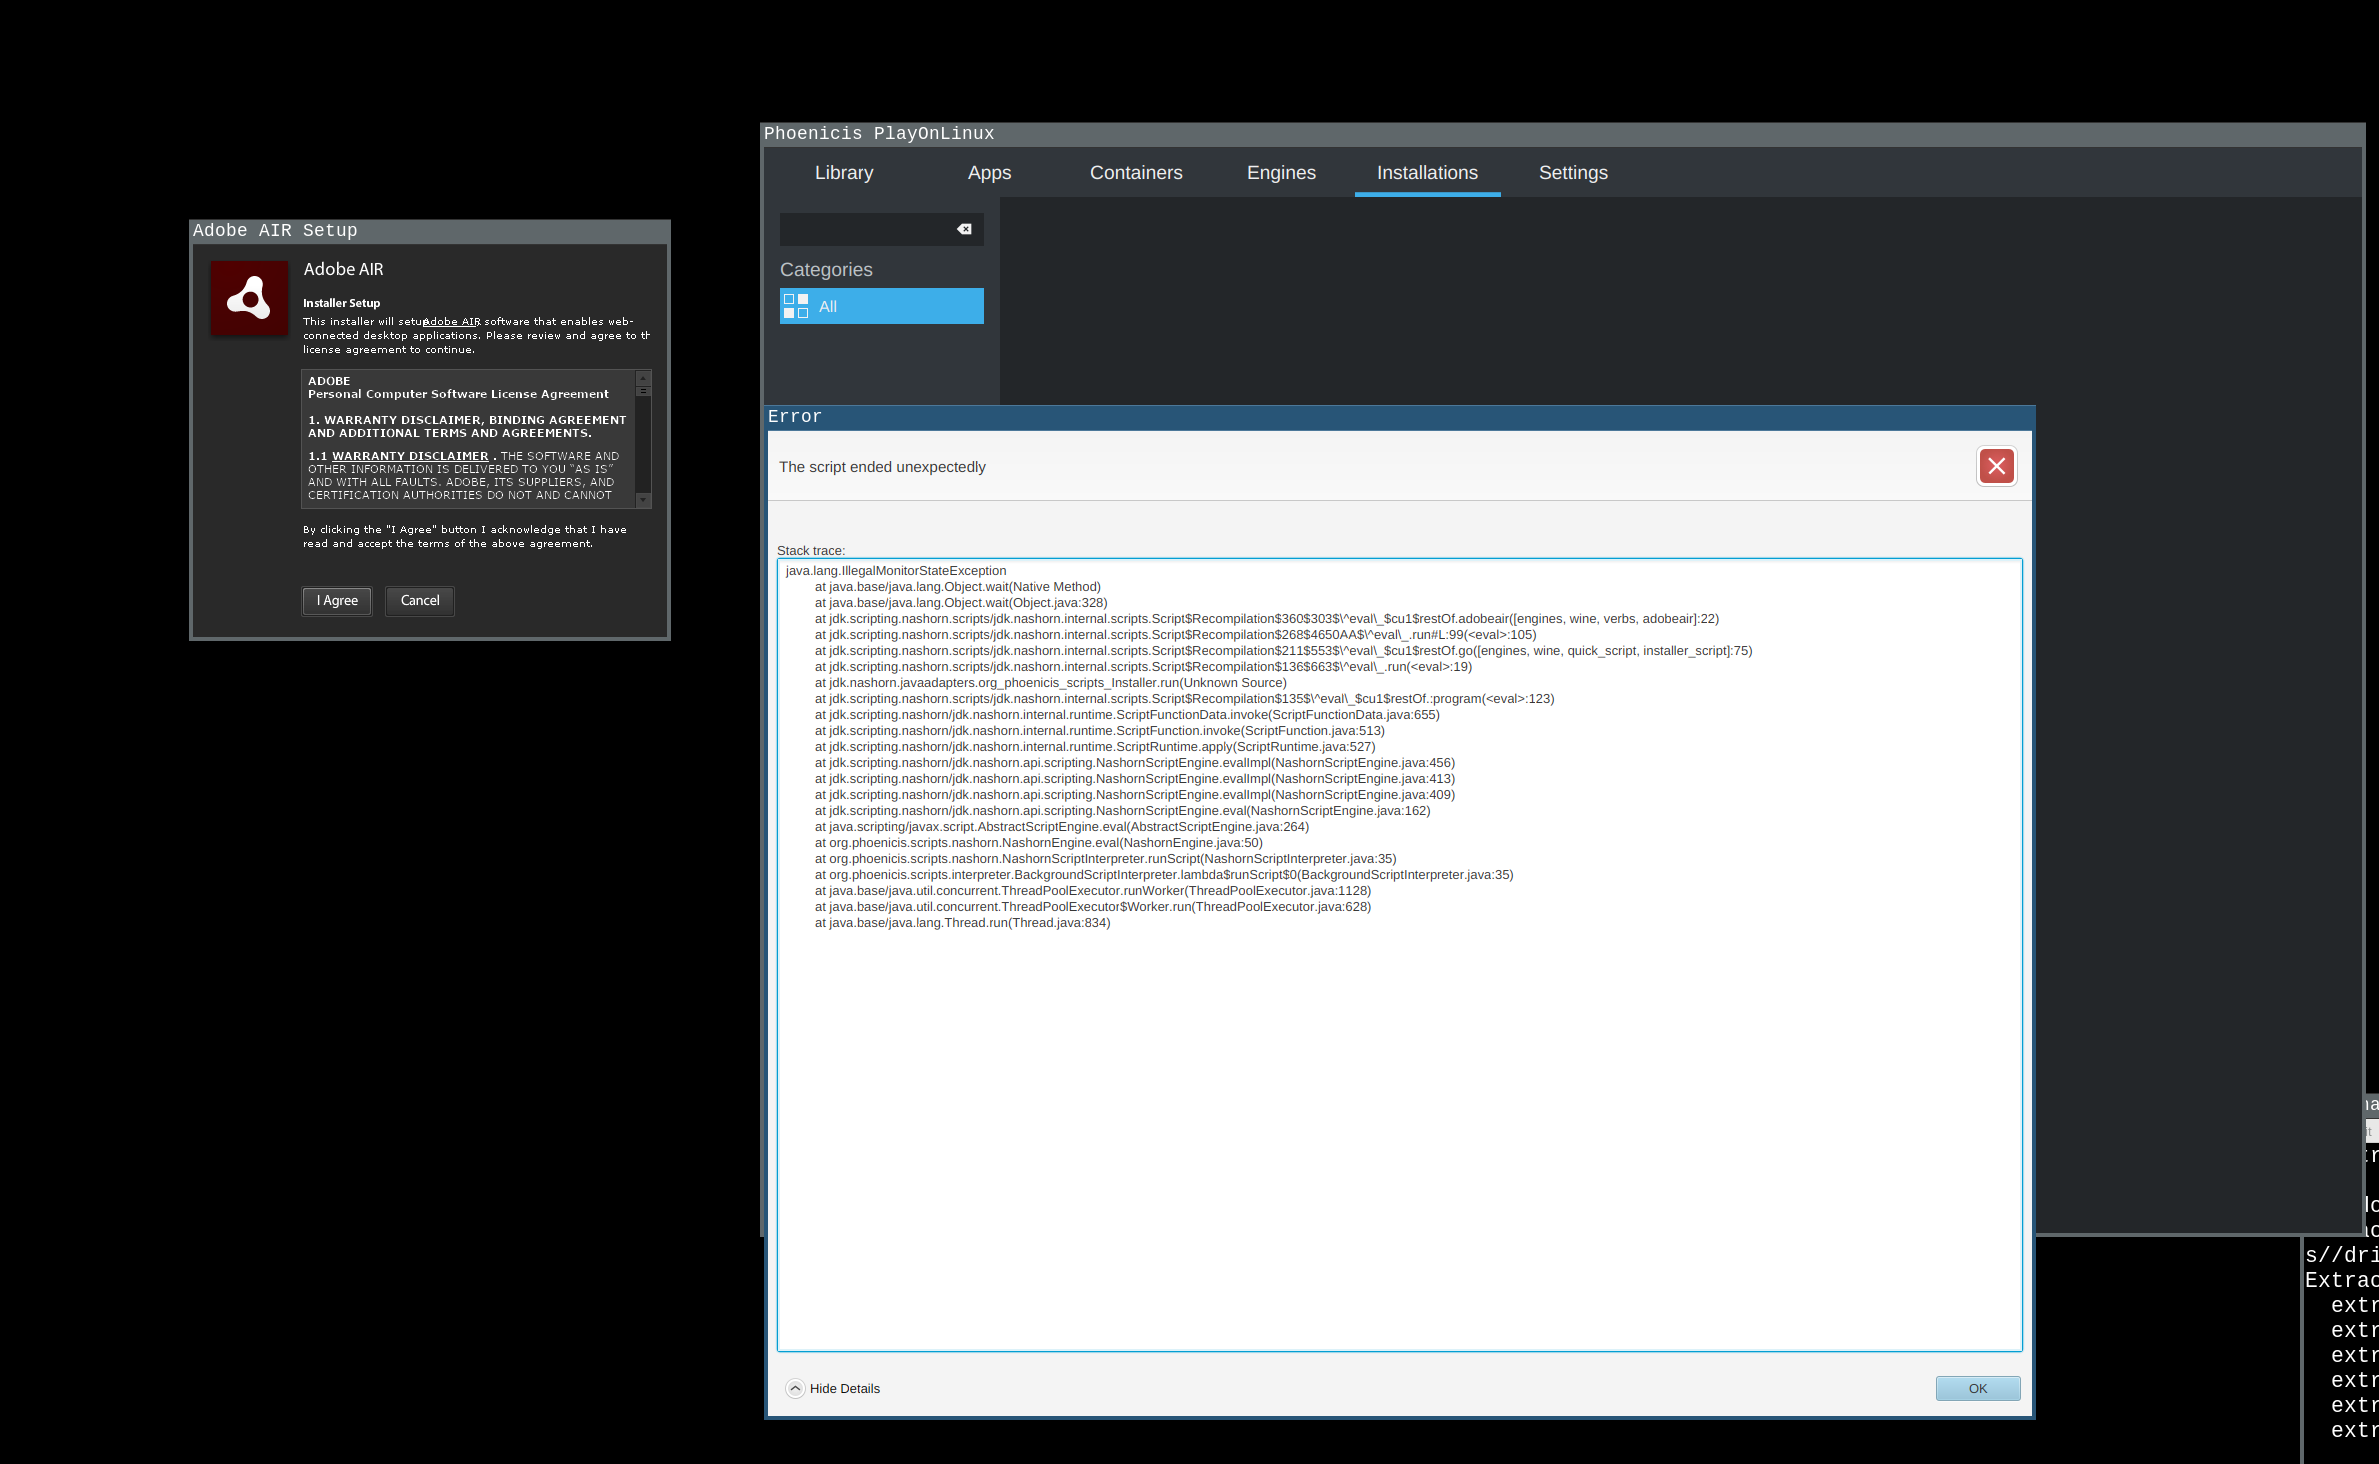Go to the Containers tab

[x=1135, y=173]
